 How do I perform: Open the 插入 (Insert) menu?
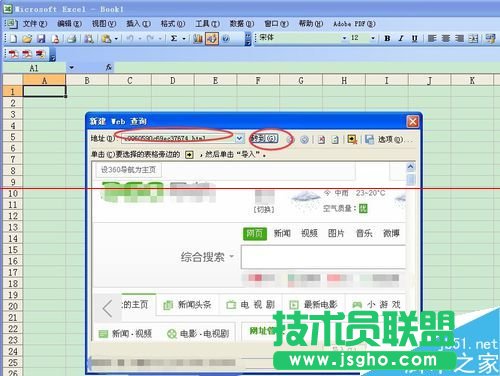coord(138,24)
